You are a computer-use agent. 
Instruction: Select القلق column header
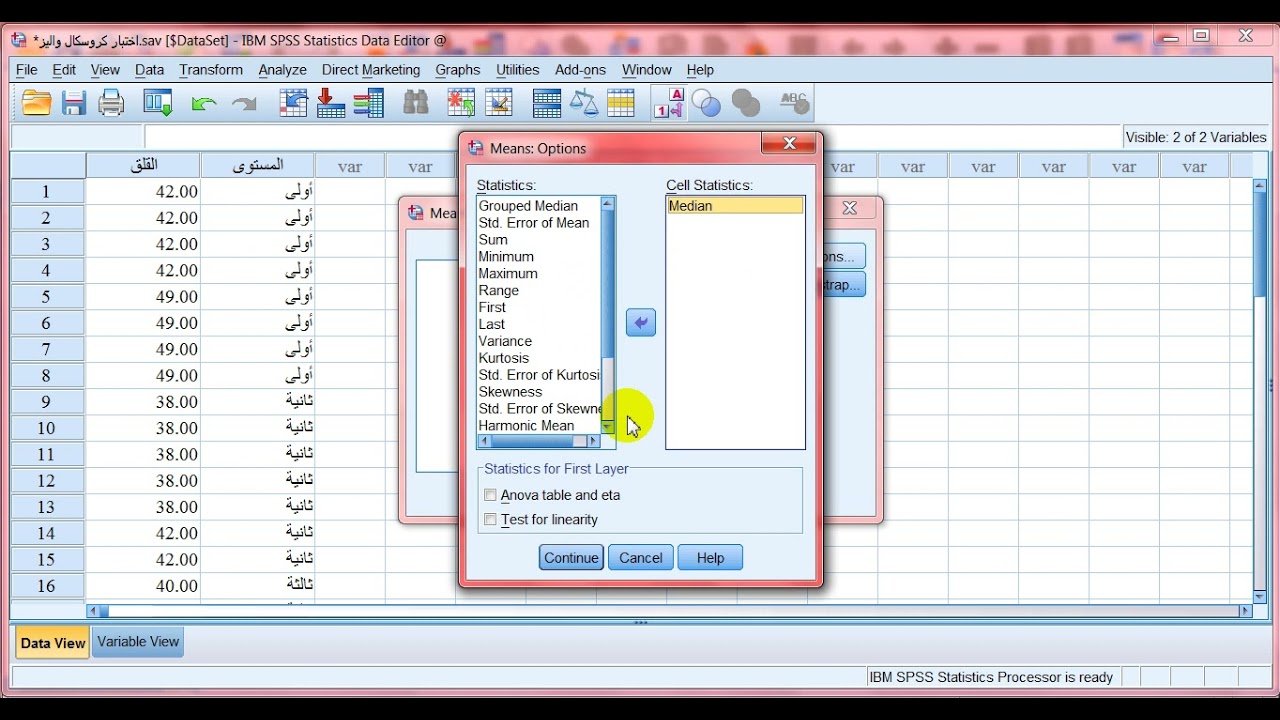tap(143, 166)
